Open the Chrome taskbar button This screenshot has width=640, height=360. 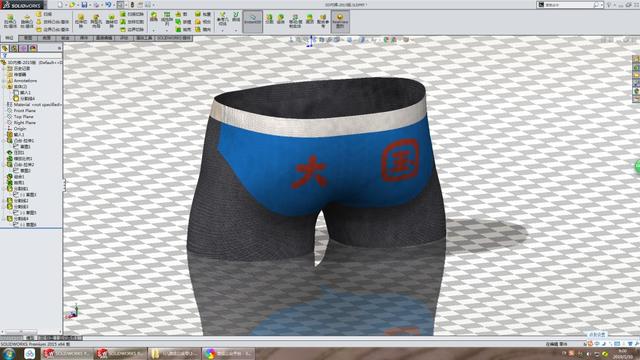229,353
